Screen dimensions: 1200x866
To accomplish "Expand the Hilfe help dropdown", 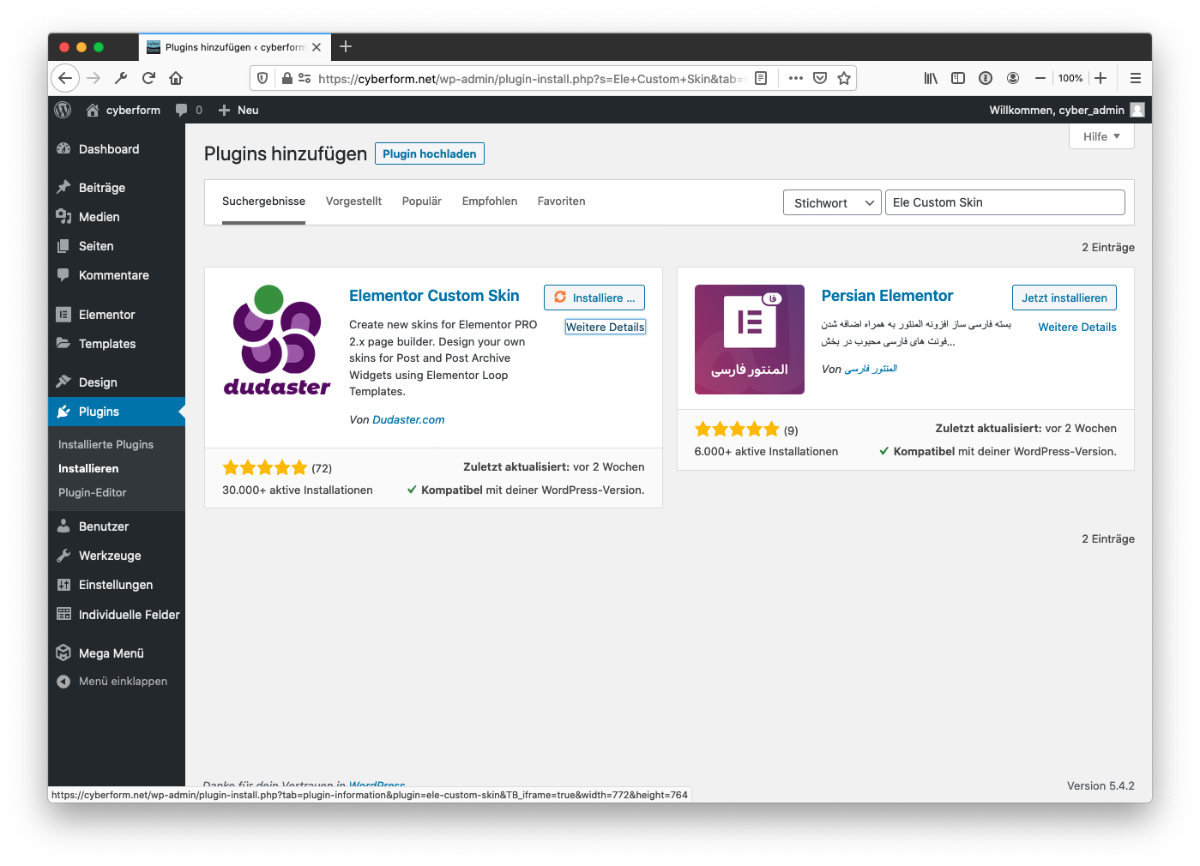I will (1101, 136).
